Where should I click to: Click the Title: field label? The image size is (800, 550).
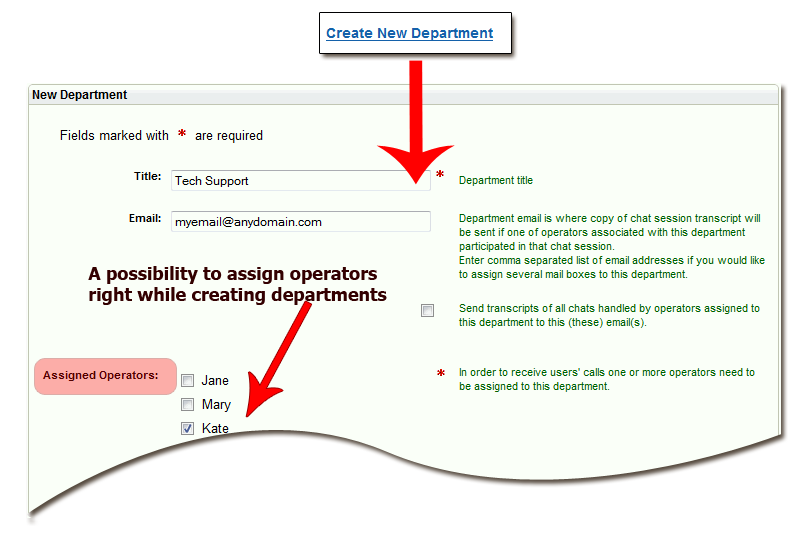147,176
